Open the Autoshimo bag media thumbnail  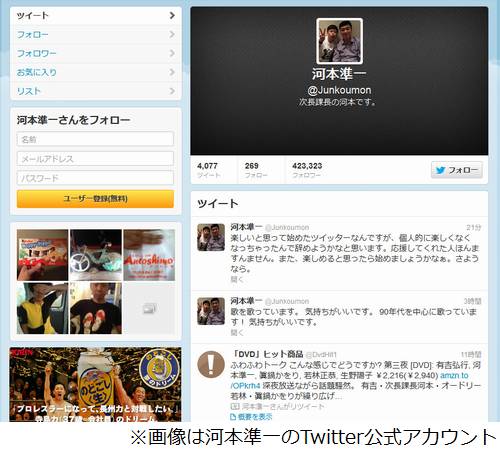point(149,255)
